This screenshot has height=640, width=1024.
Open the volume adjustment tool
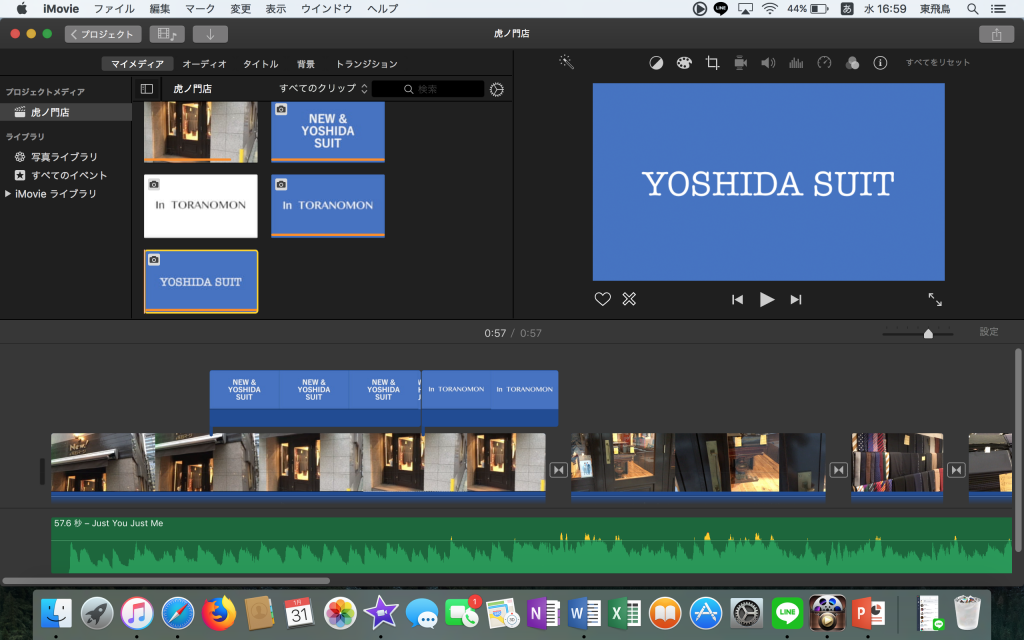pyautogui.click(x=768, y=63)
